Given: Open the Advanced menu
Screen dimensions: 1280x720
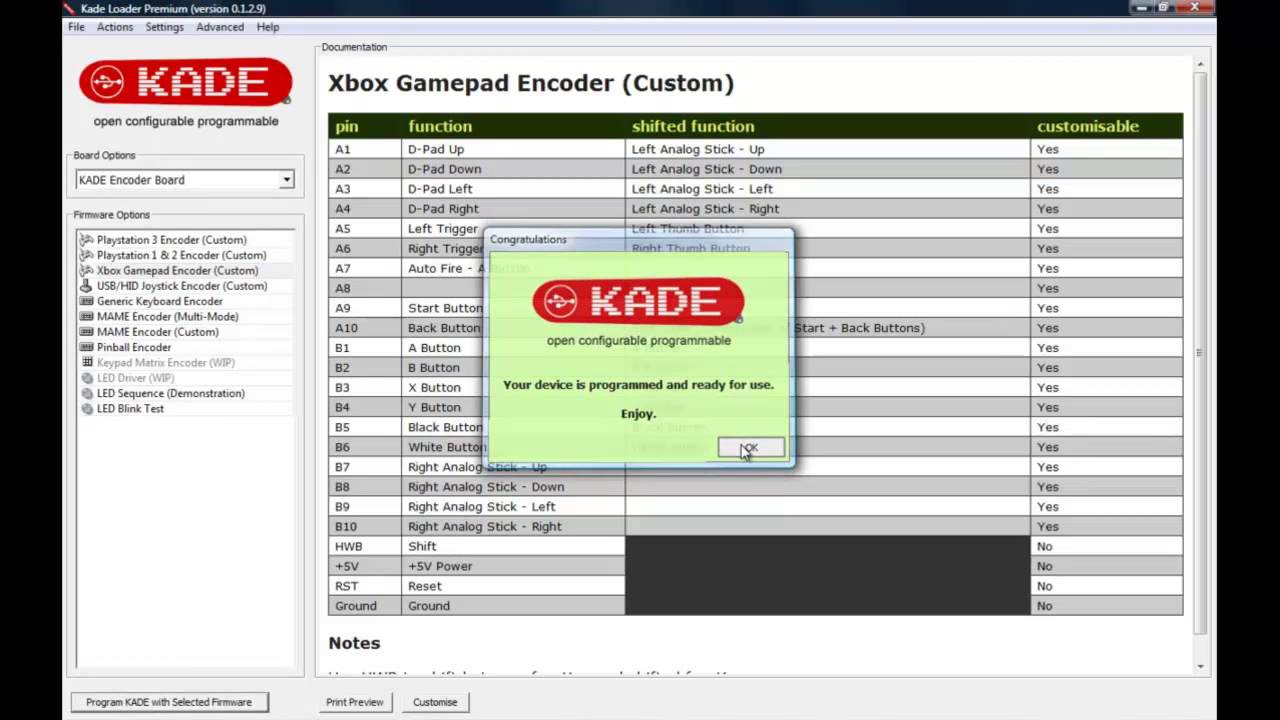Looking at the screenshot, I should [220, 27].
